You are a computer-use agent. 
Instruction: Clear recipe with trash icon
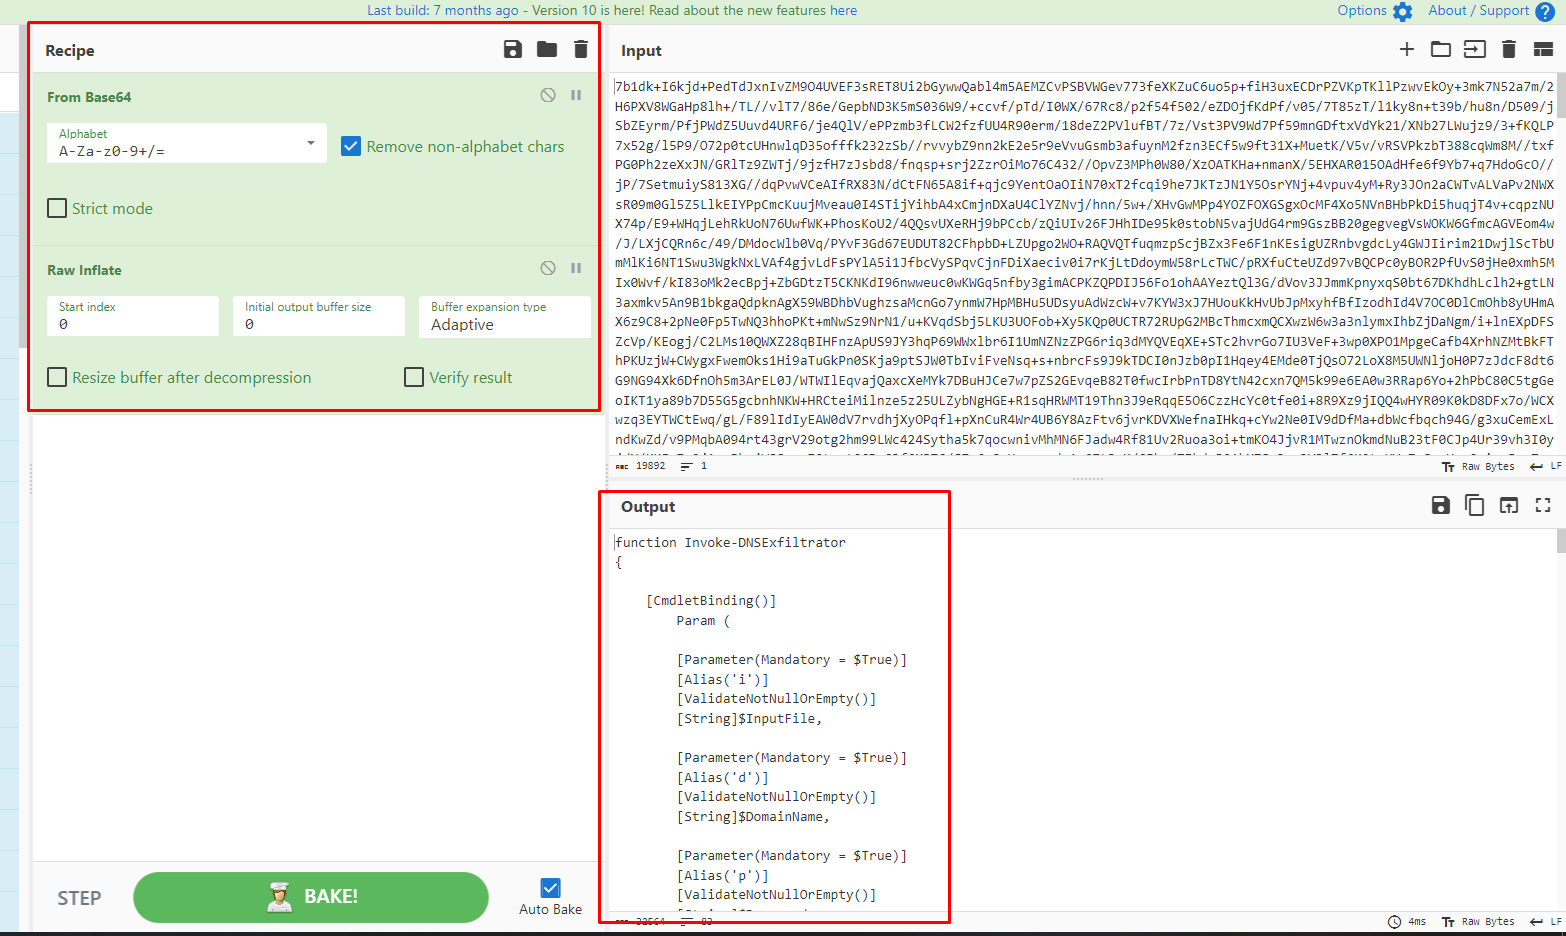[580, 49]
